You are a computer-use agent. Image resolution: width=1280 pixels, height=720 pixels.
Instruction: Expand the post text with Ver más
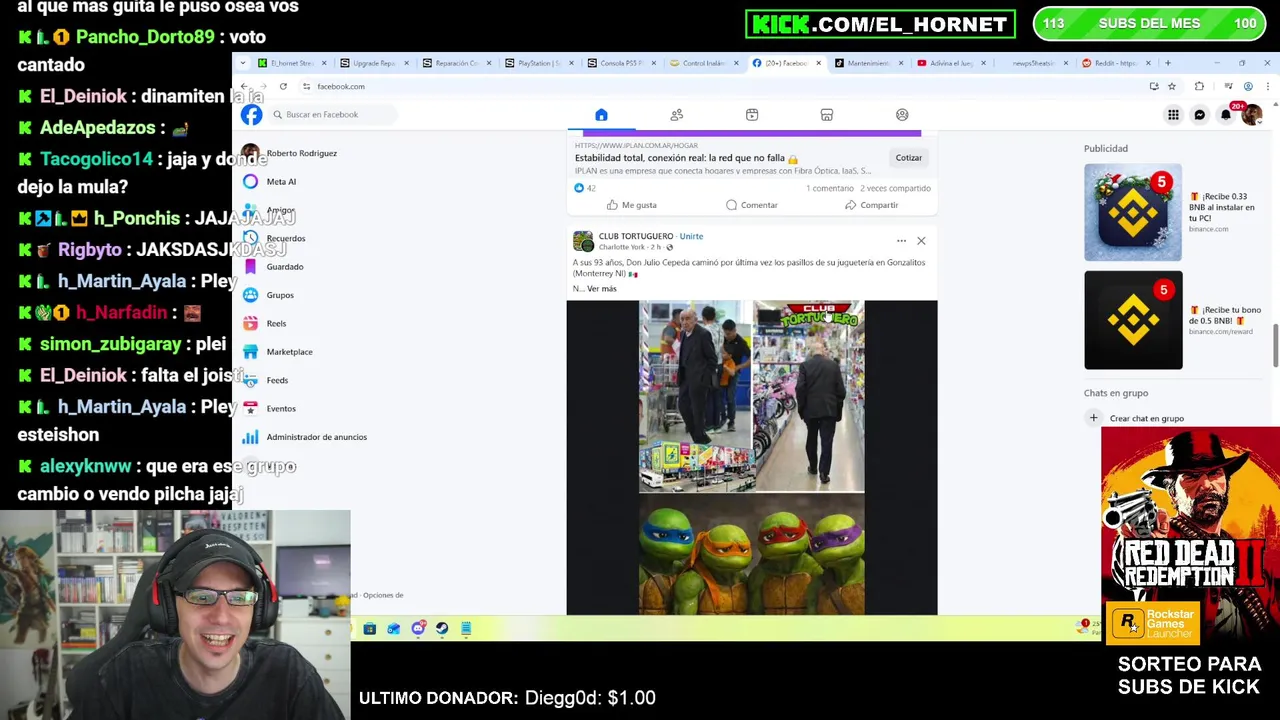click(x=602, y=289)
